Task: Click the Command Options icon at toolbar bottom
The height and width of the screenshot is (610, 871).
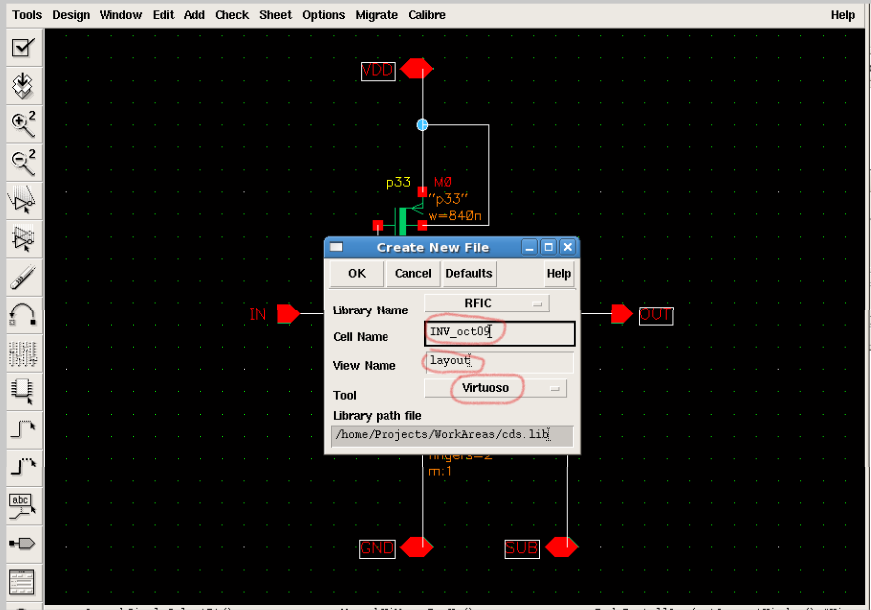Action: coord(23,582)
